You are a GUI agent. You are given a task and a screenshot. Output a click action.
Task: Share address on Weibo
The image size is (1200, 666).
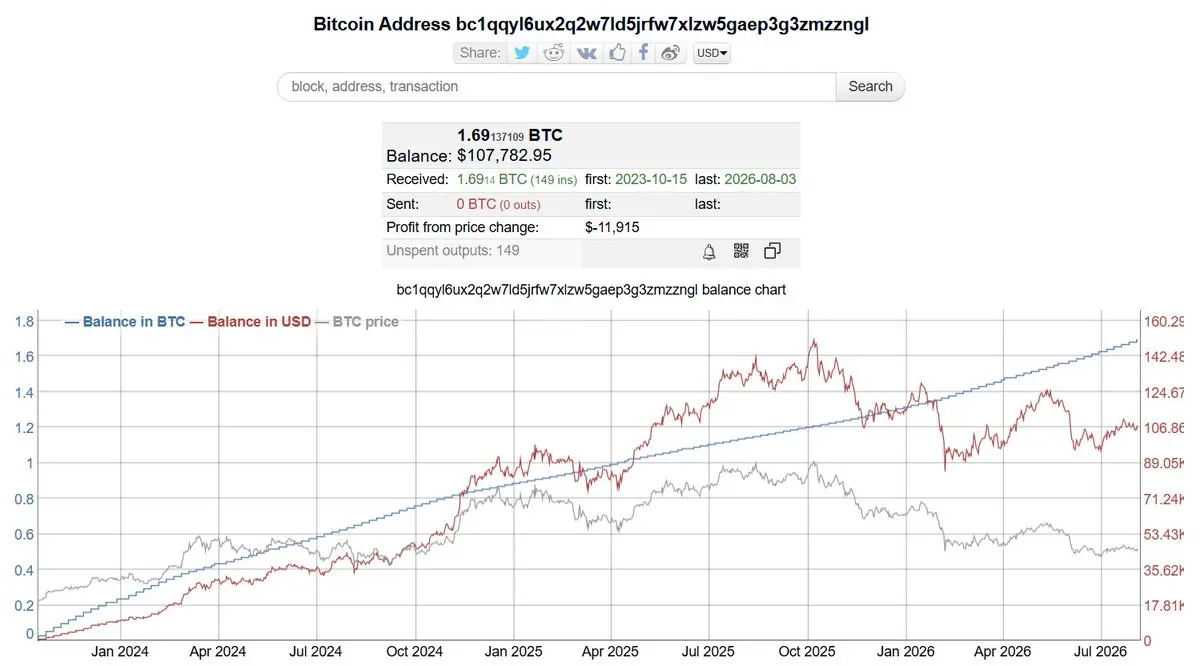click(x=671, y=53)
